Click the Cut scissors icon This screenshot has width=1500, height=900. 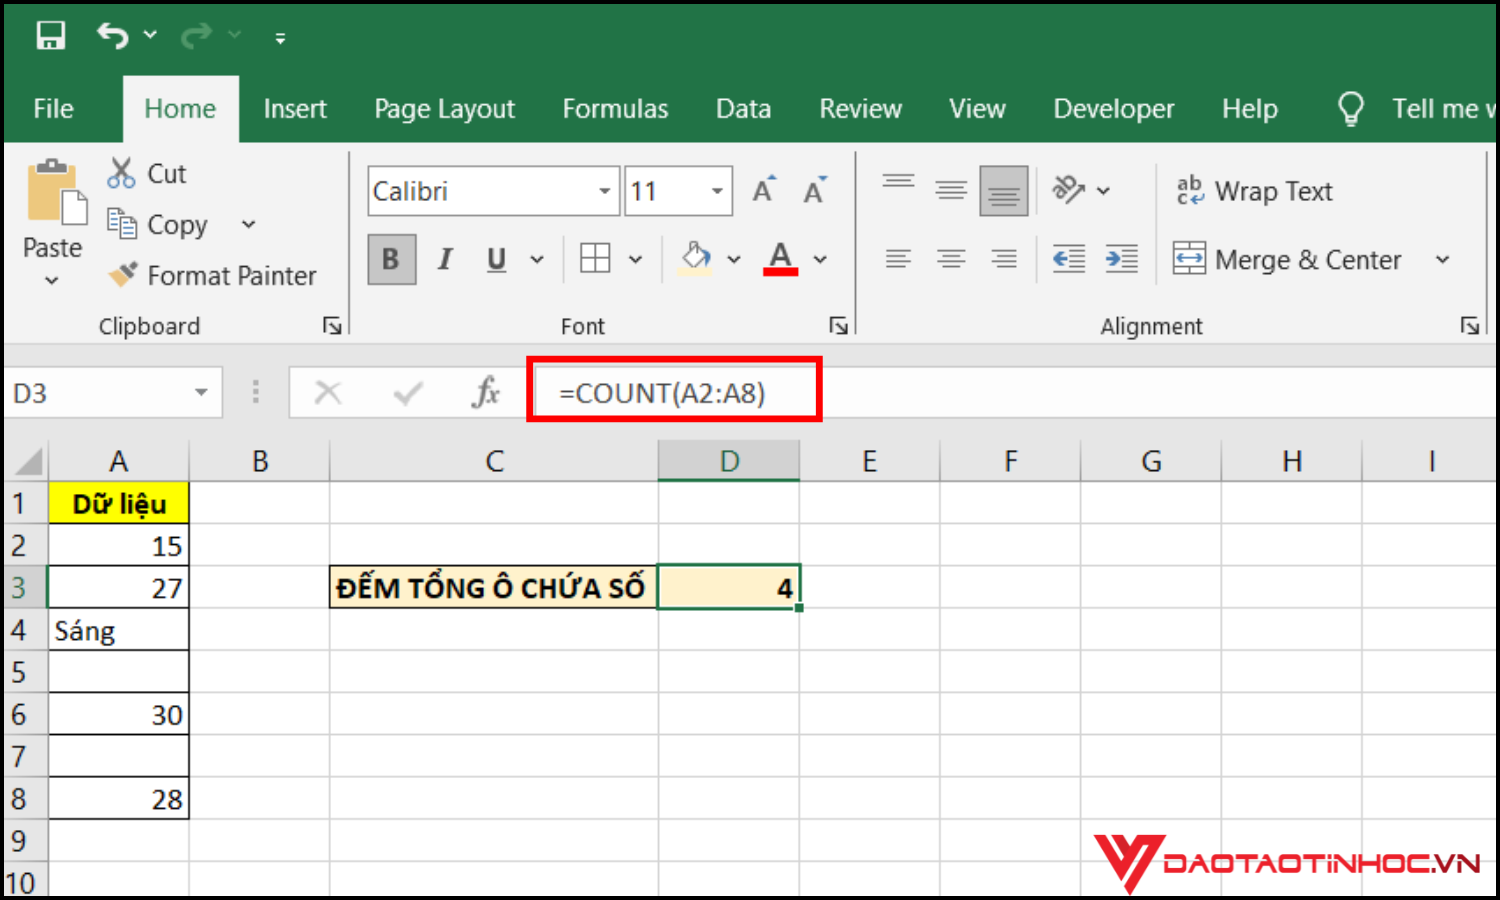tap(121, 173)
